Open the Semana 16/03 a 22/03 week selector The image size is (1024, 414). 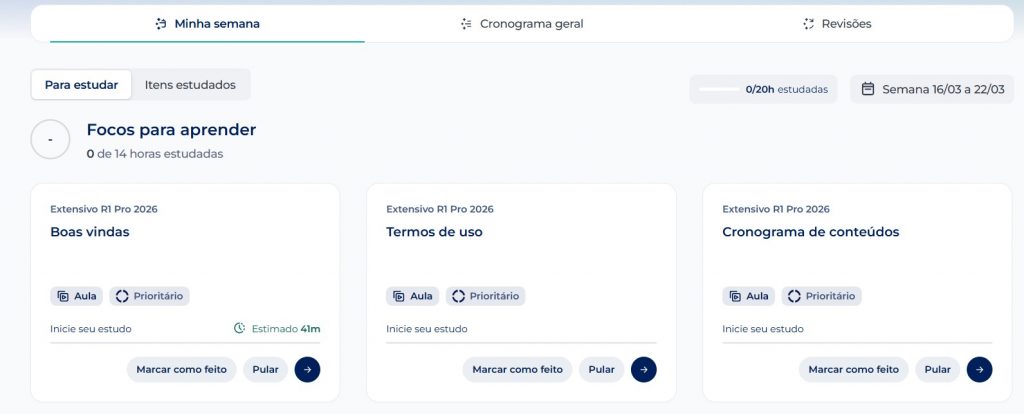click(932, 89)
